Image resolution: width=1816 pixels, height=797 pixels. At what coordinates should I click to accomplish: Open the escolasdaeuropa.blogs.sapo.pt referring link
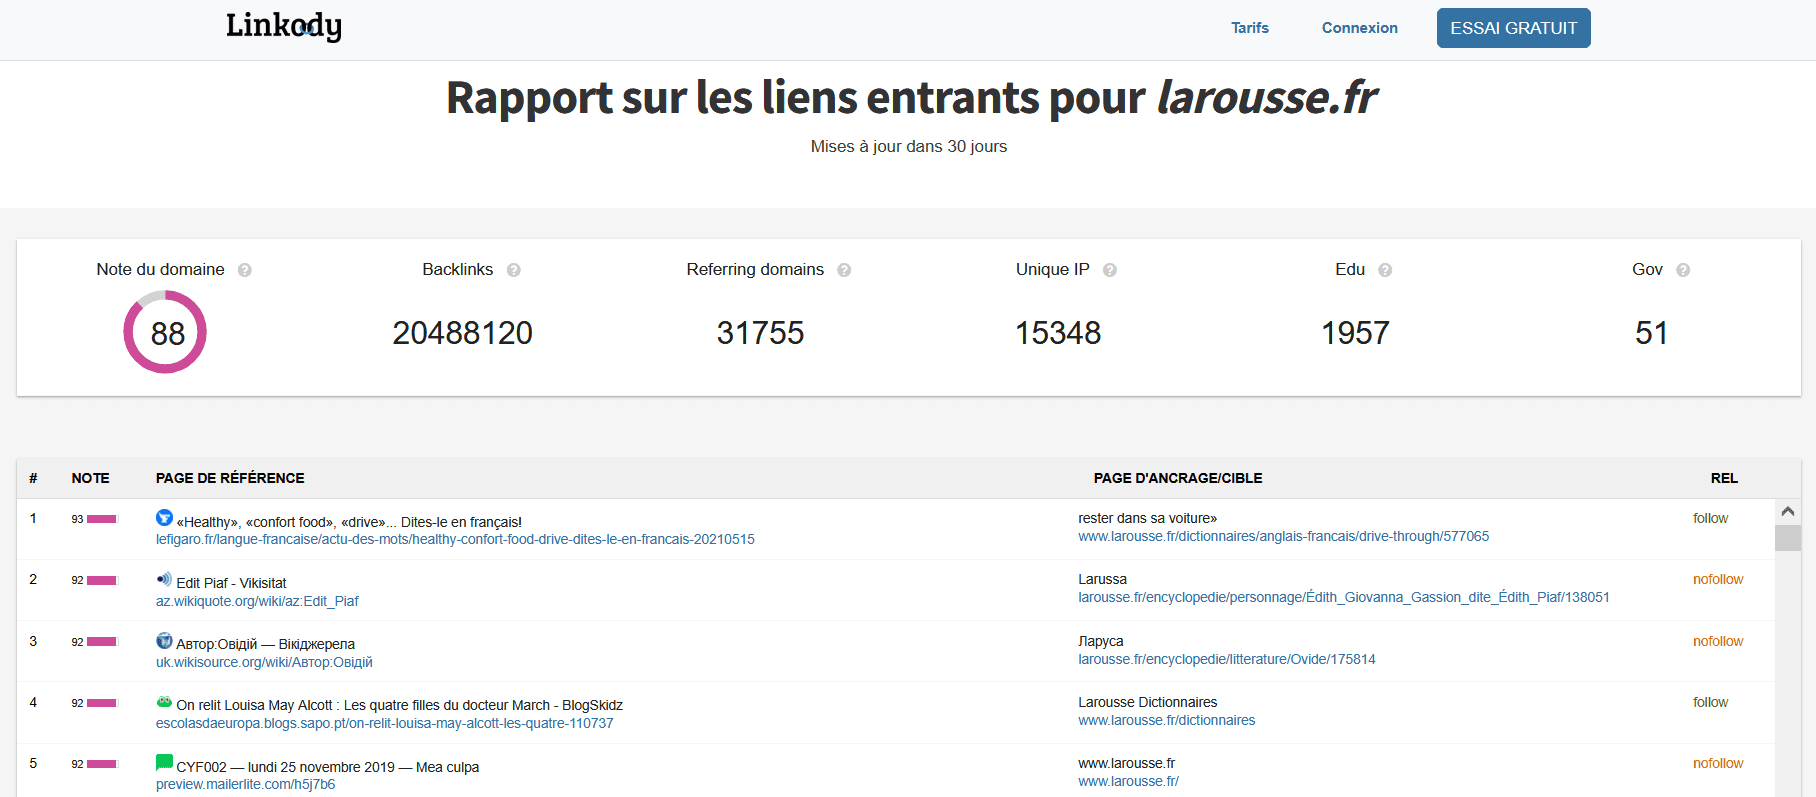pyautogui.click(x=385, y=723)
